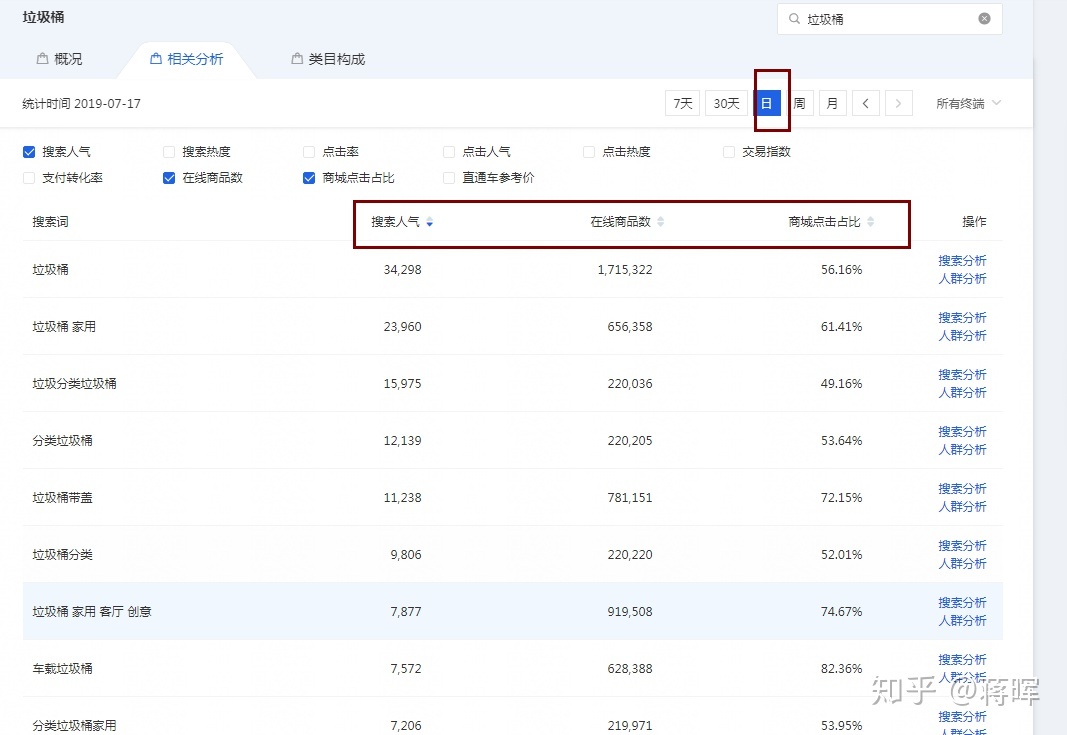
Task: Enable the 搜索热度 checkbox
Action: pyautogui.click(x=168, y=151)
